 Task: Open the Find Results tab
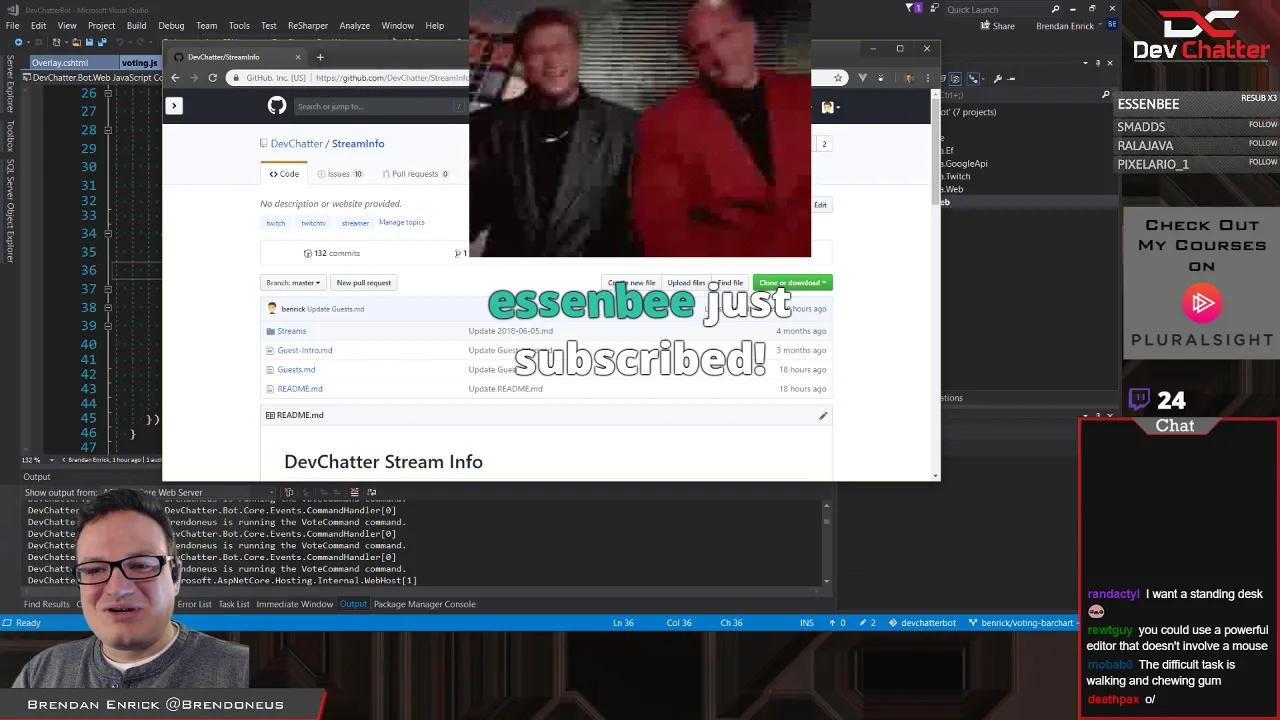tap(46, 604)
